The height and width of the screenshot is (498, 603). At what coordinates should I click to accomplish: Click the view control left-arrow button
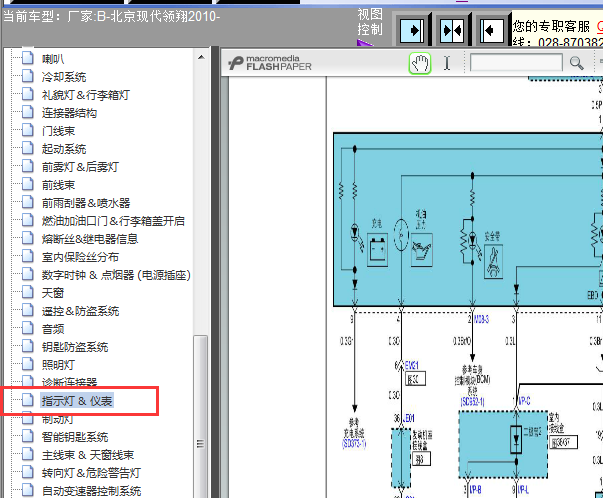[x=492, y=30]
